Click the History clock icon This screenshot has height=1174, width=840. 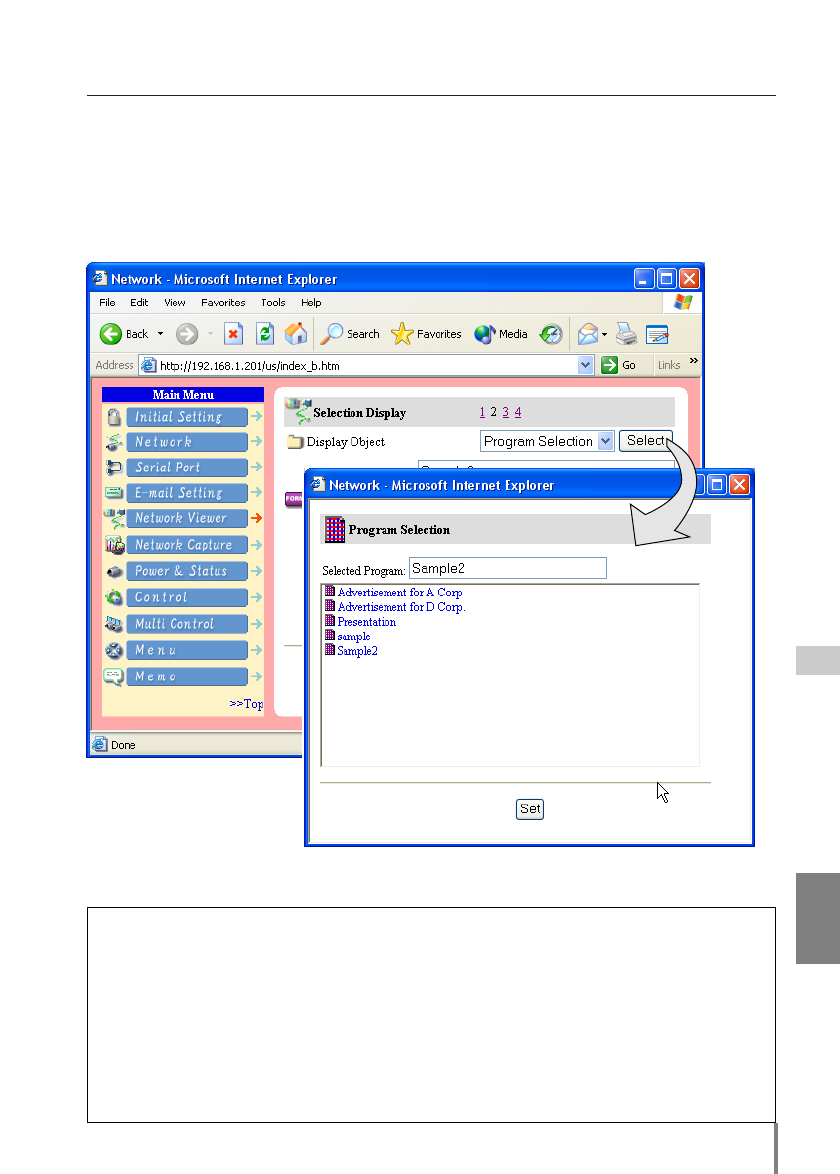click(x=552, y=334)
